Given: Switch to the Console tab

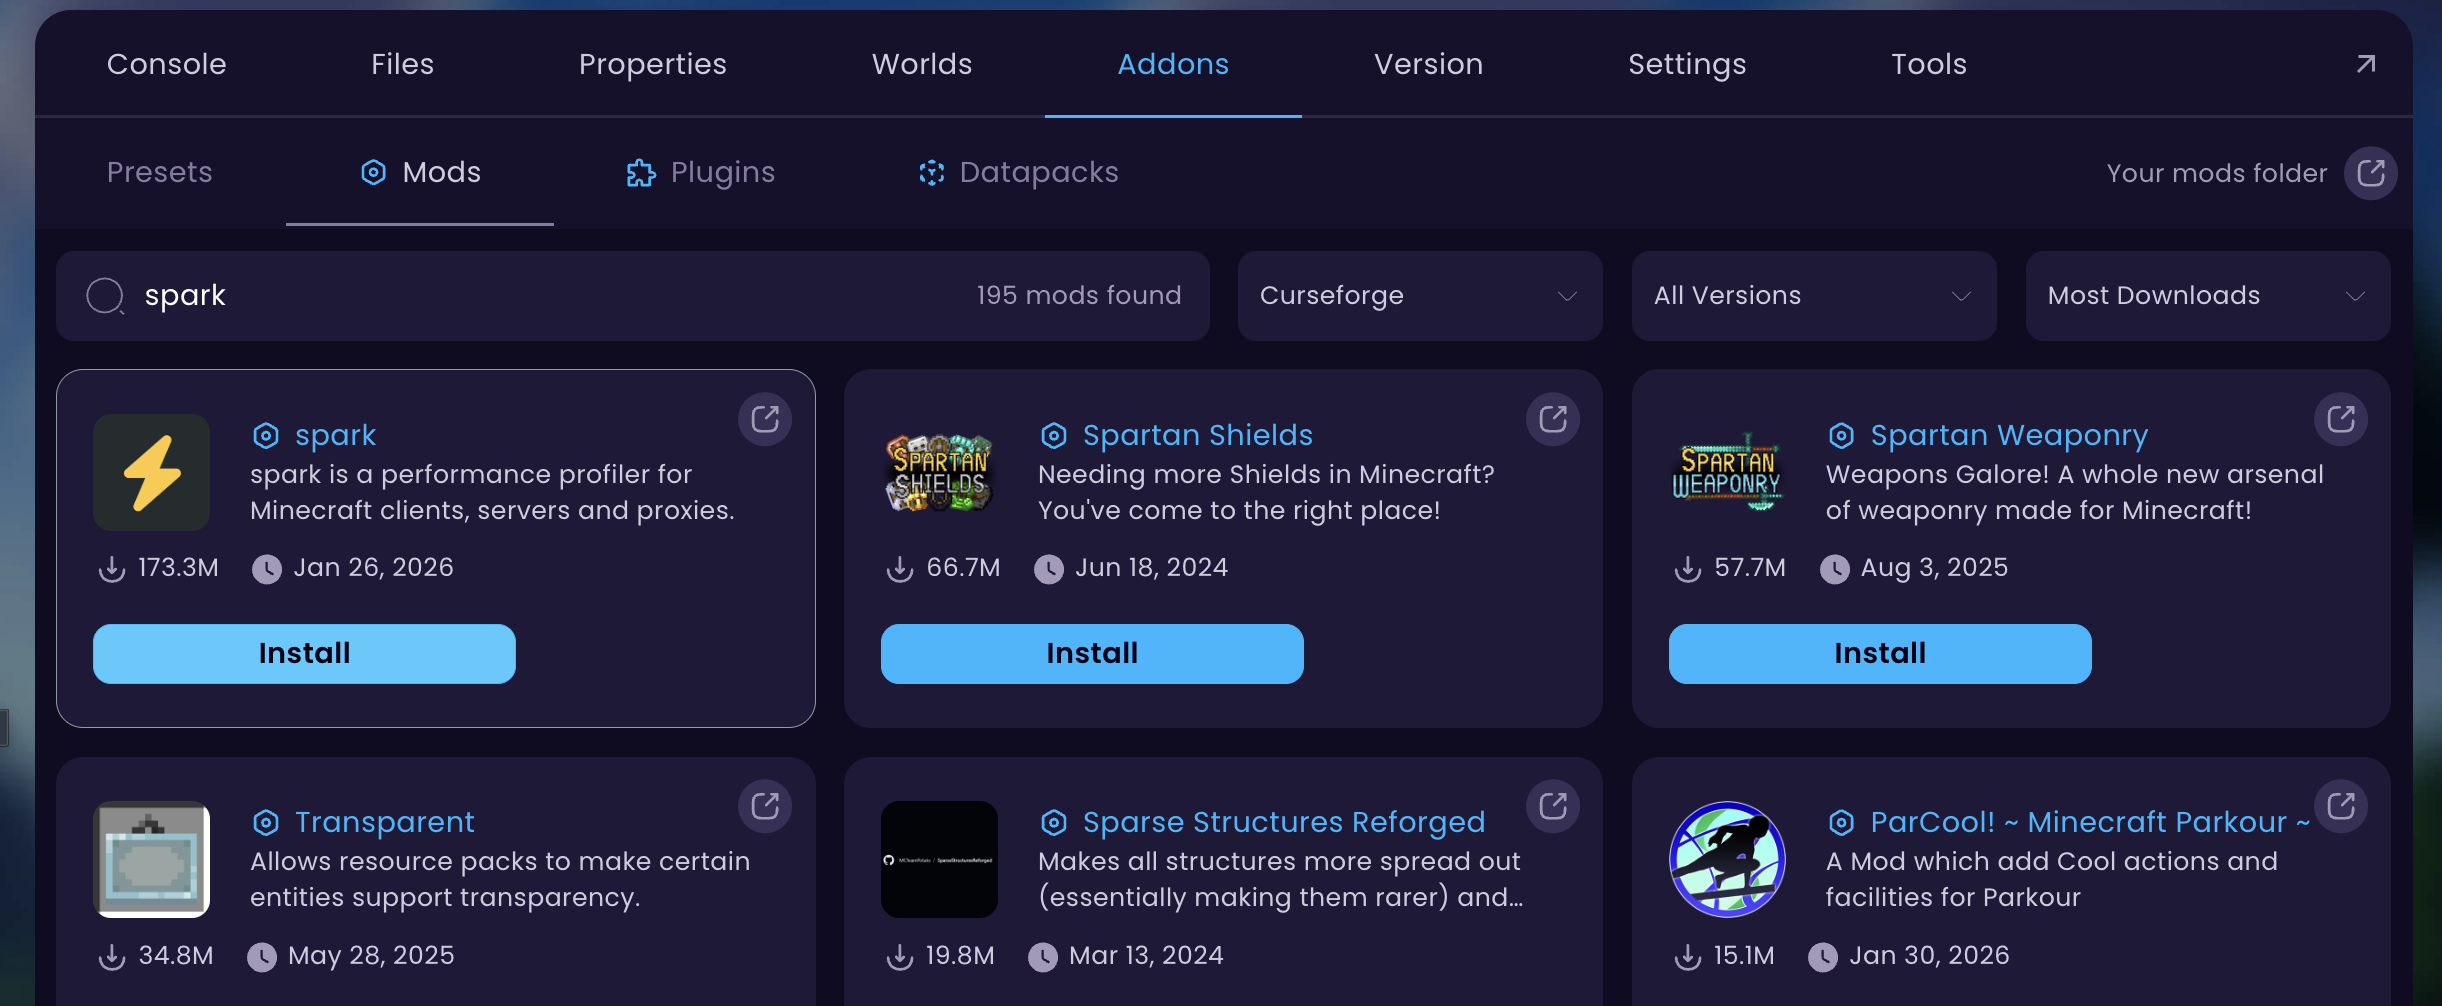Looking at the screenshot, I should (167, 64).
